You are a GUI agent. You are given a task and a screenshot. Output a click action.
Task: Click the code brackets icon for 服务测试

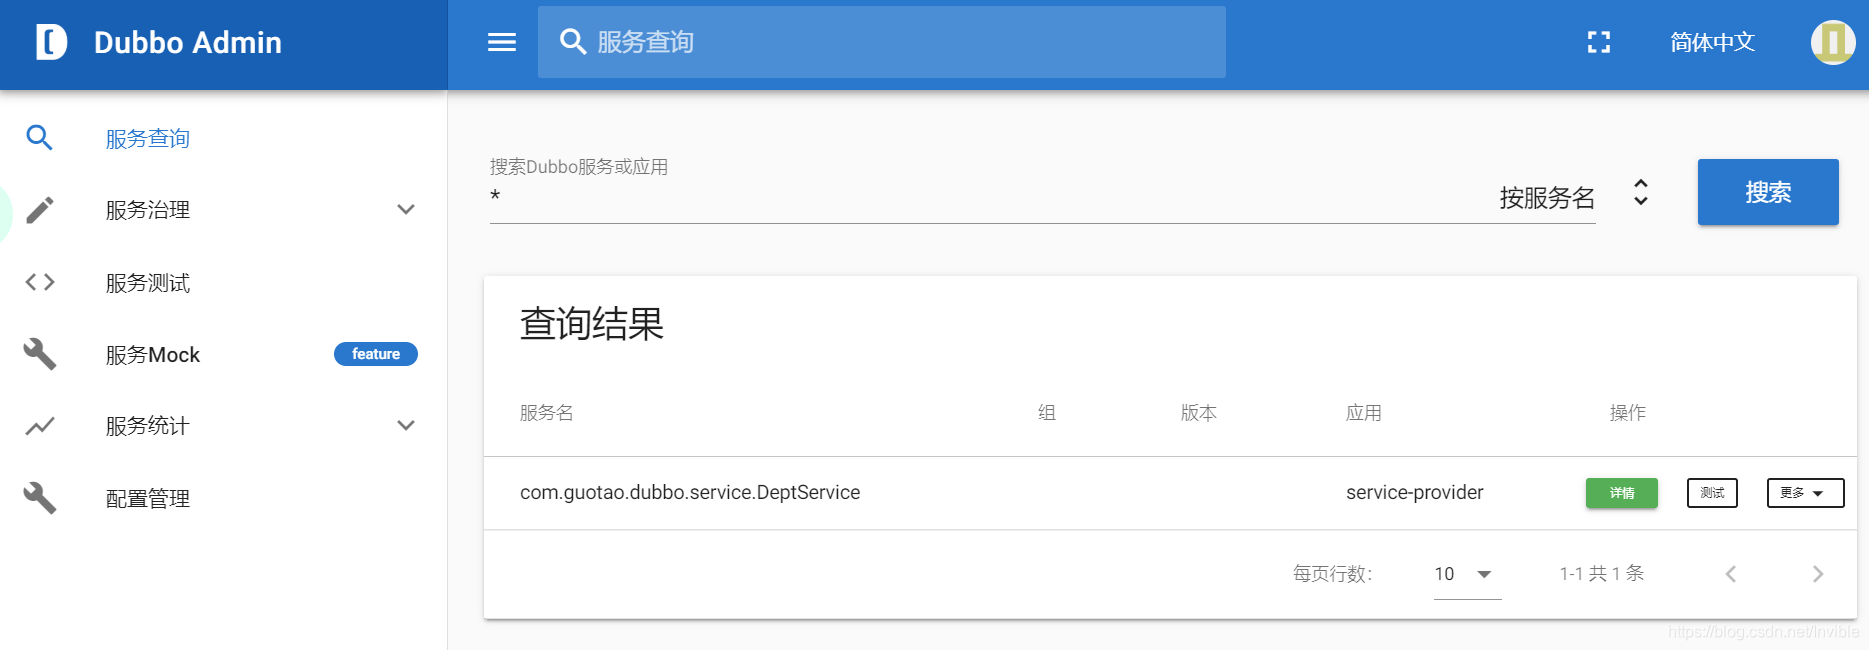pos(40,282)
